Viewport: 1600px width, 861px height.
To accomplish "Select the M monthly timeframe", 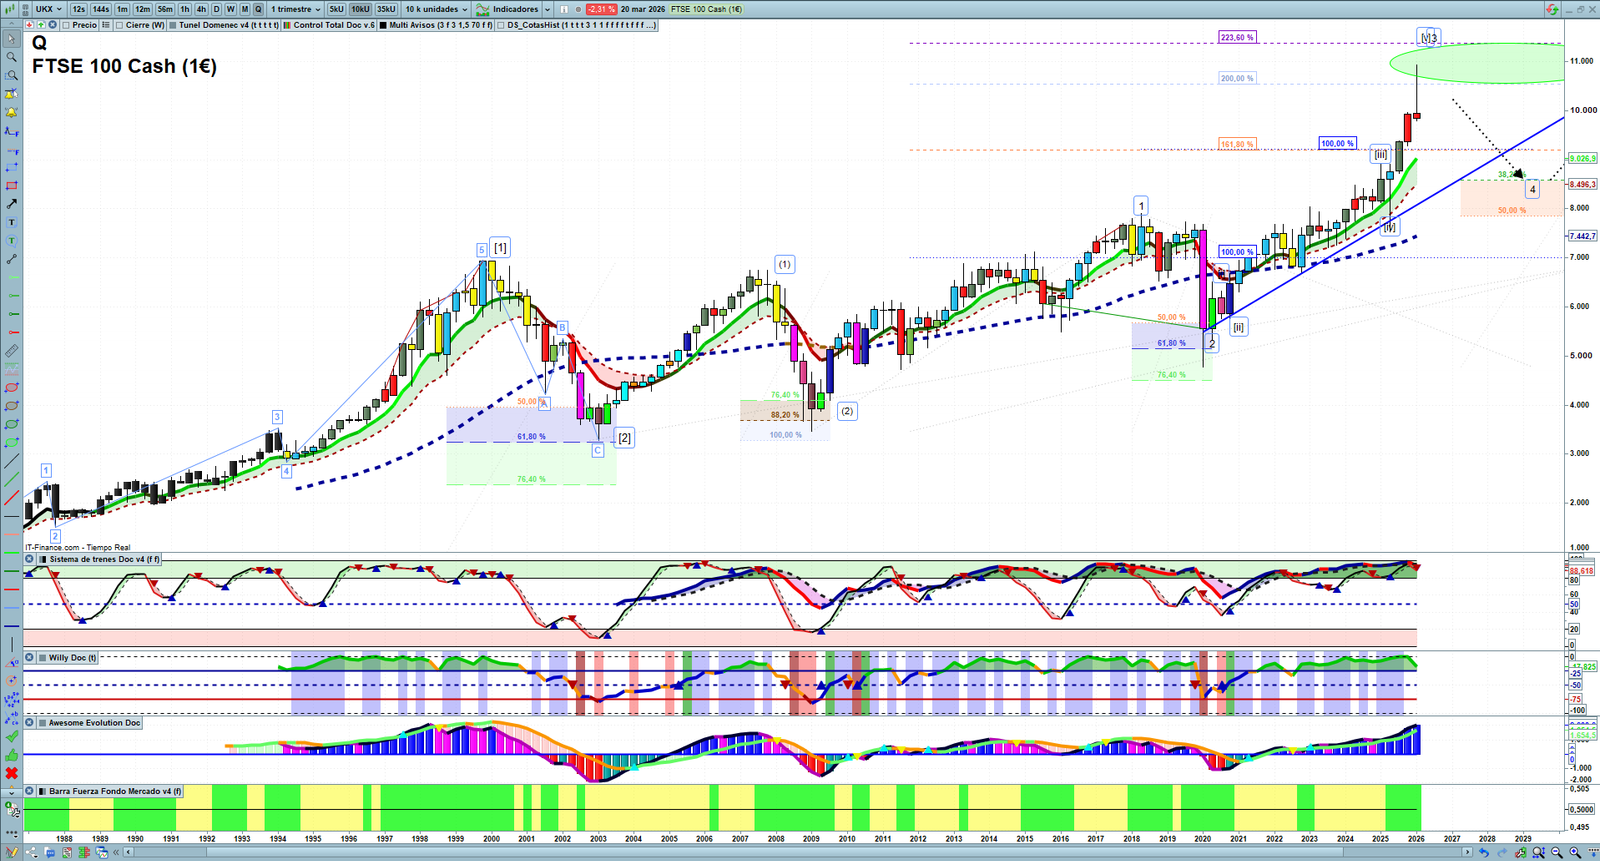I will click(244, 9).
